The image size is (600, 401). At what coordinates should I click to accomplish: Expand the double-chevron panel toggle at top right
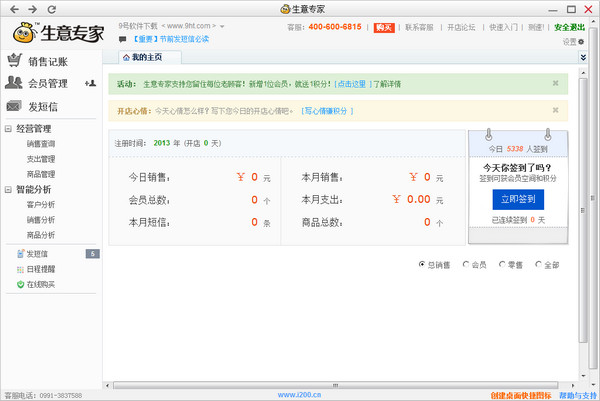tap(583, 58)
